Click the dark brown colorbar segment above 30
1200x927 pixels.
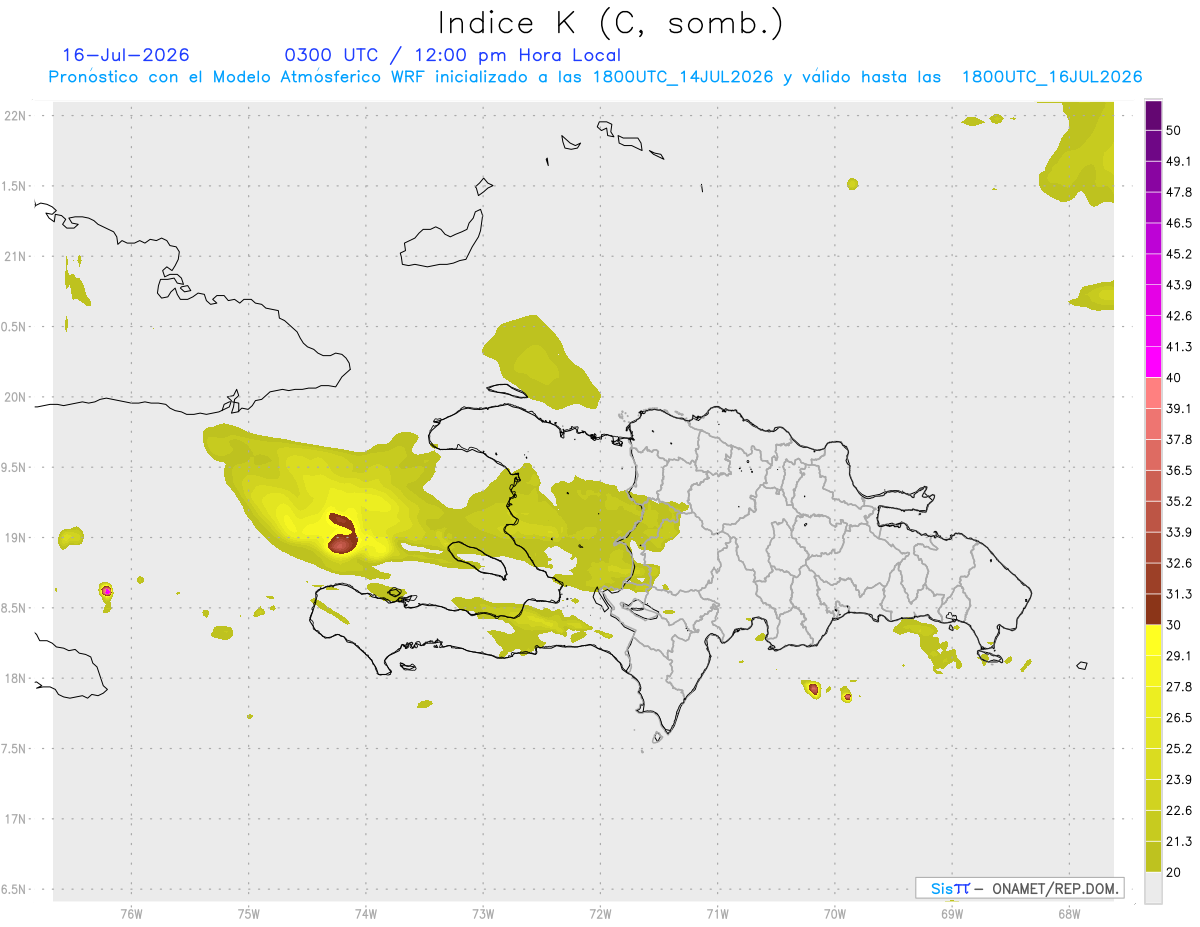point(1153,609)
